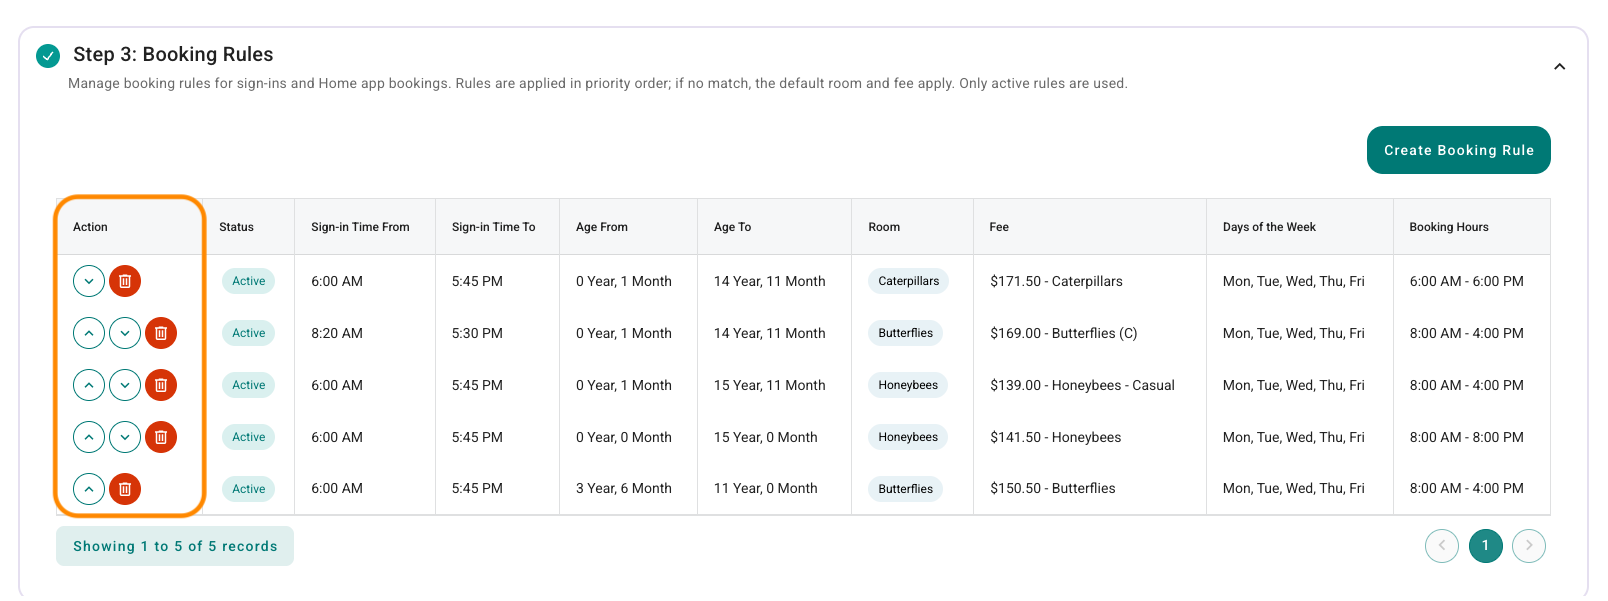Click the fee $139.00 - Honeybees - Casual
Image resolution: width=1608 pixels, height=601 pixels.
coord(1082,385)
